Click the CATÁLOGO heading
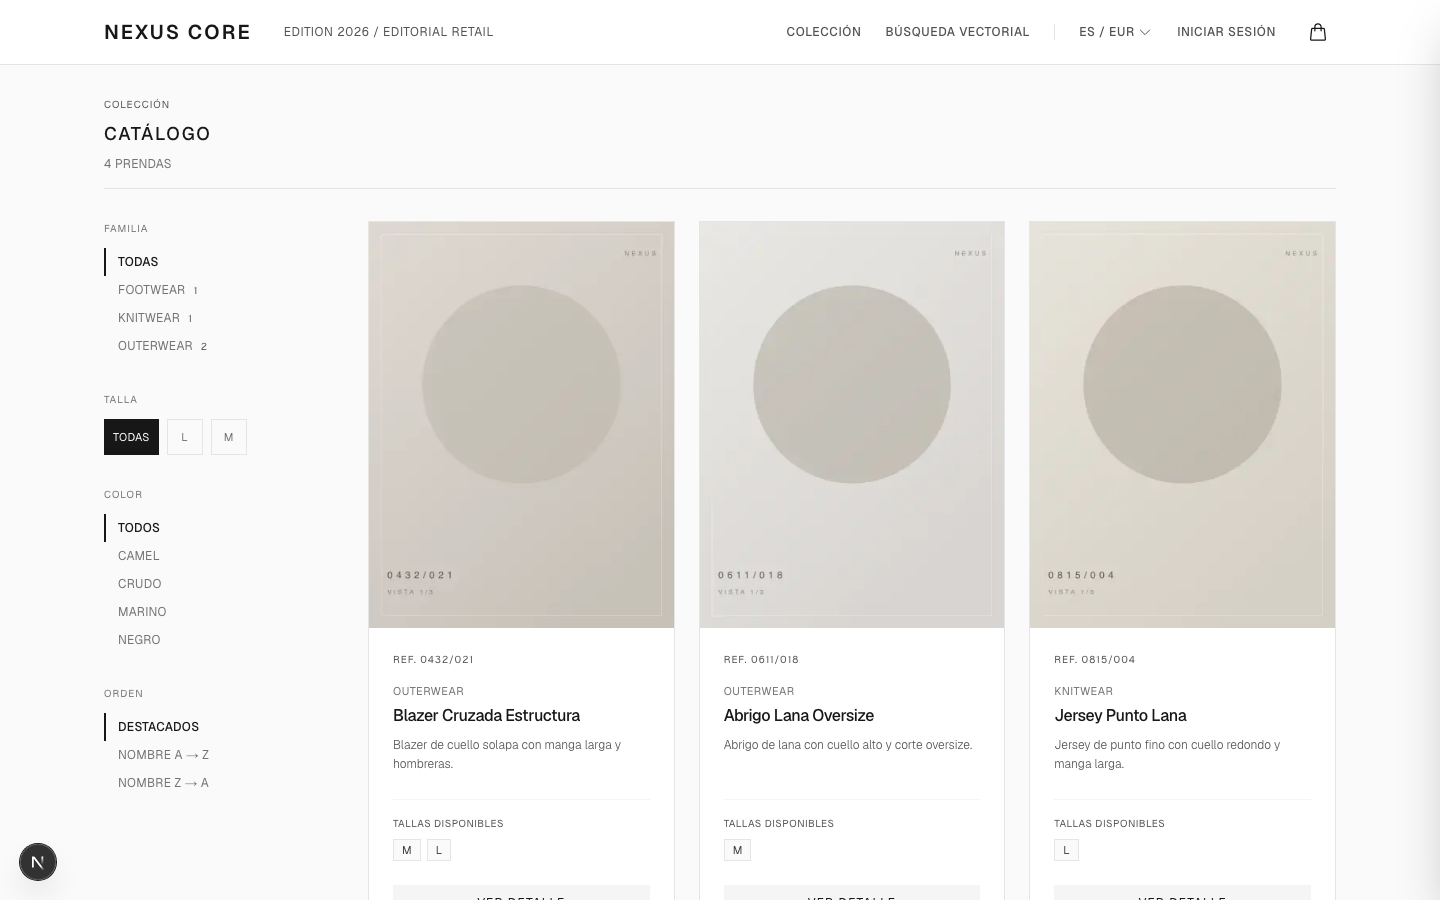Viewport: 1440px width, 900px height. [x=157, y=134]
